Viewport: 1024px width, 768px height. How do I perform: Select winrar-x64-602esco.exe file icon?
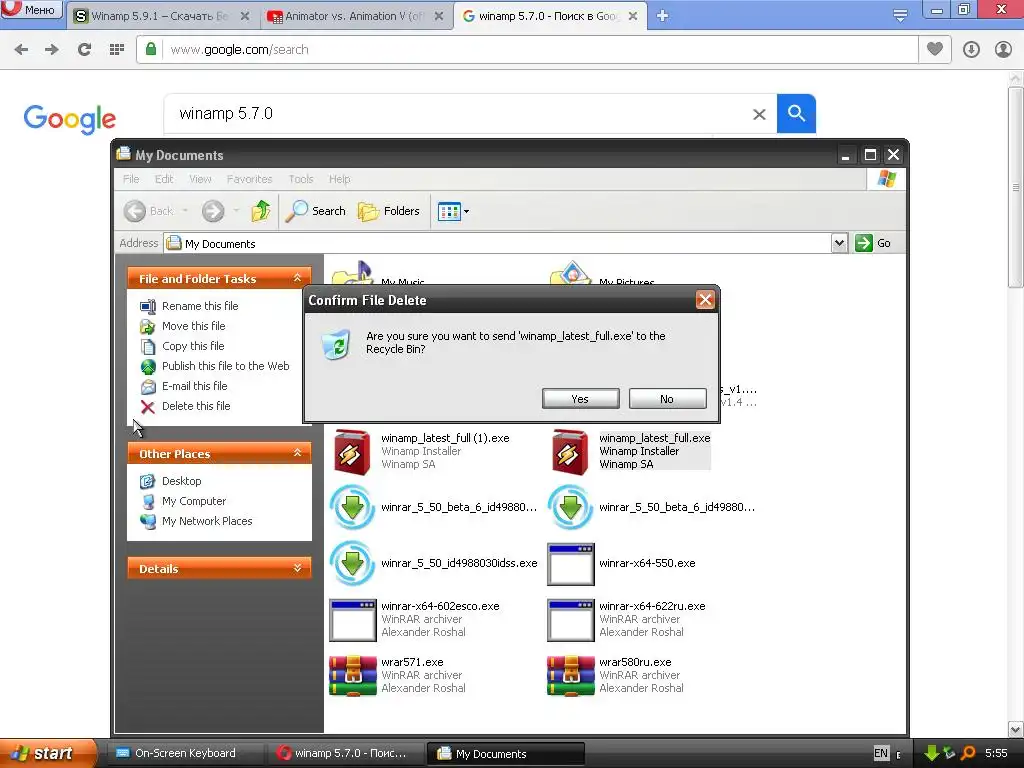click(x=353, y=619)
